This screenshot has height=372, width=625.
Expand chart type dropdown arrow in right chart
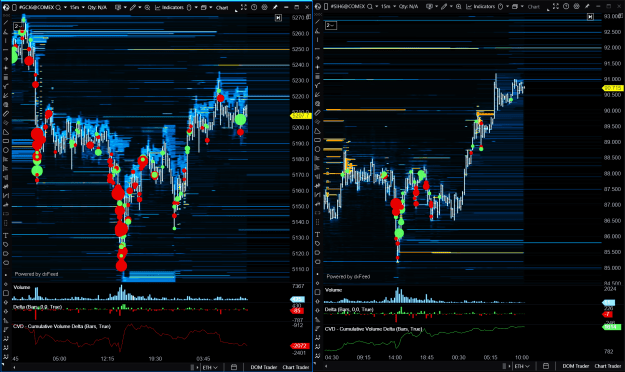click(x=436, y=6)
